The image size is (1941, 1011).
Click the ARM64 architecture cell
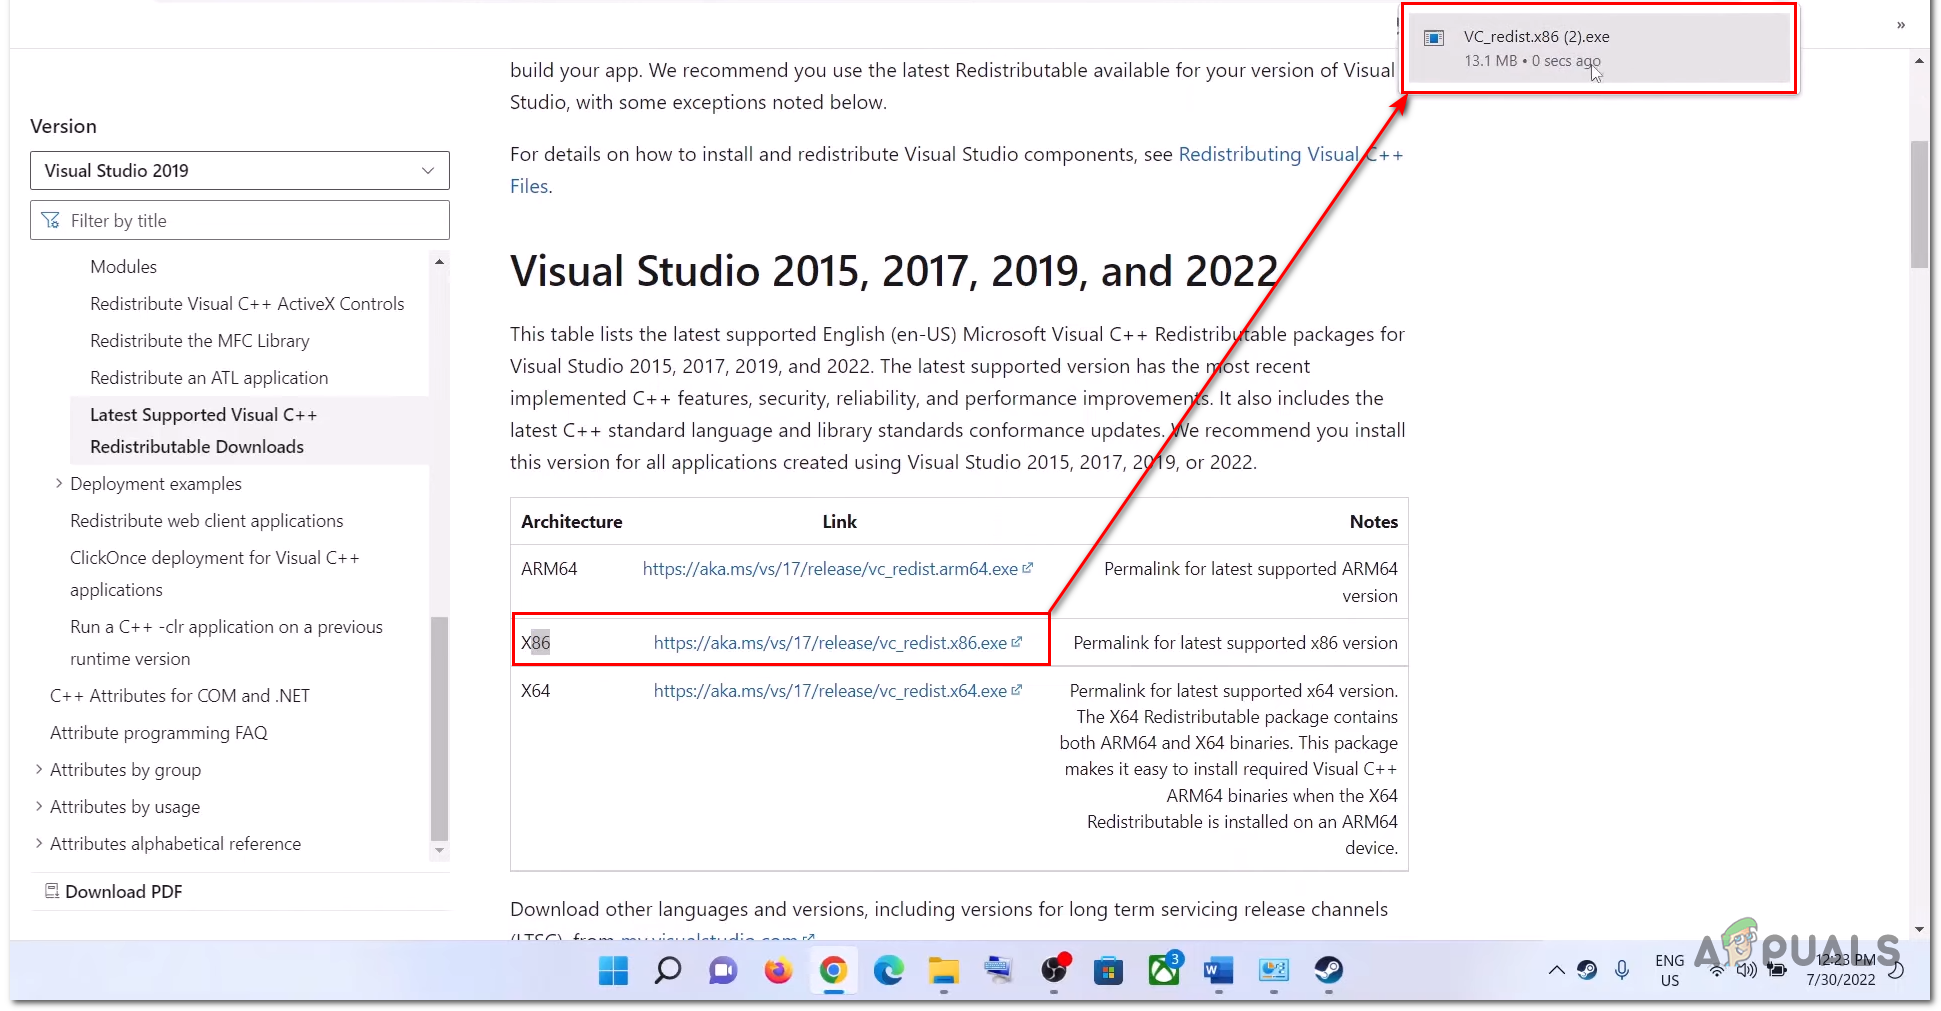click(x=549, y=569)
